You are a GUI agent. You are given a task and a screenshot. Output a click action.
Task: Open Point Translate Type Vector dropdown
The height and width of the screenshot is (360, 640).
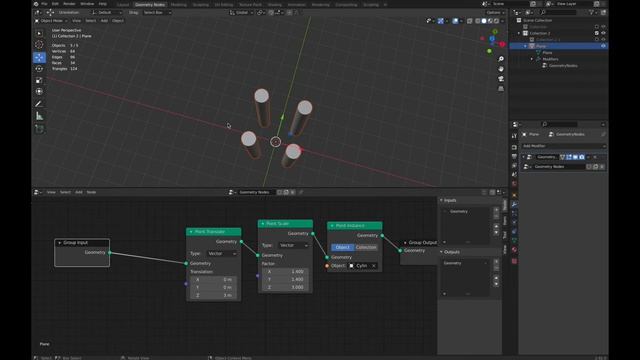(222, 253)
